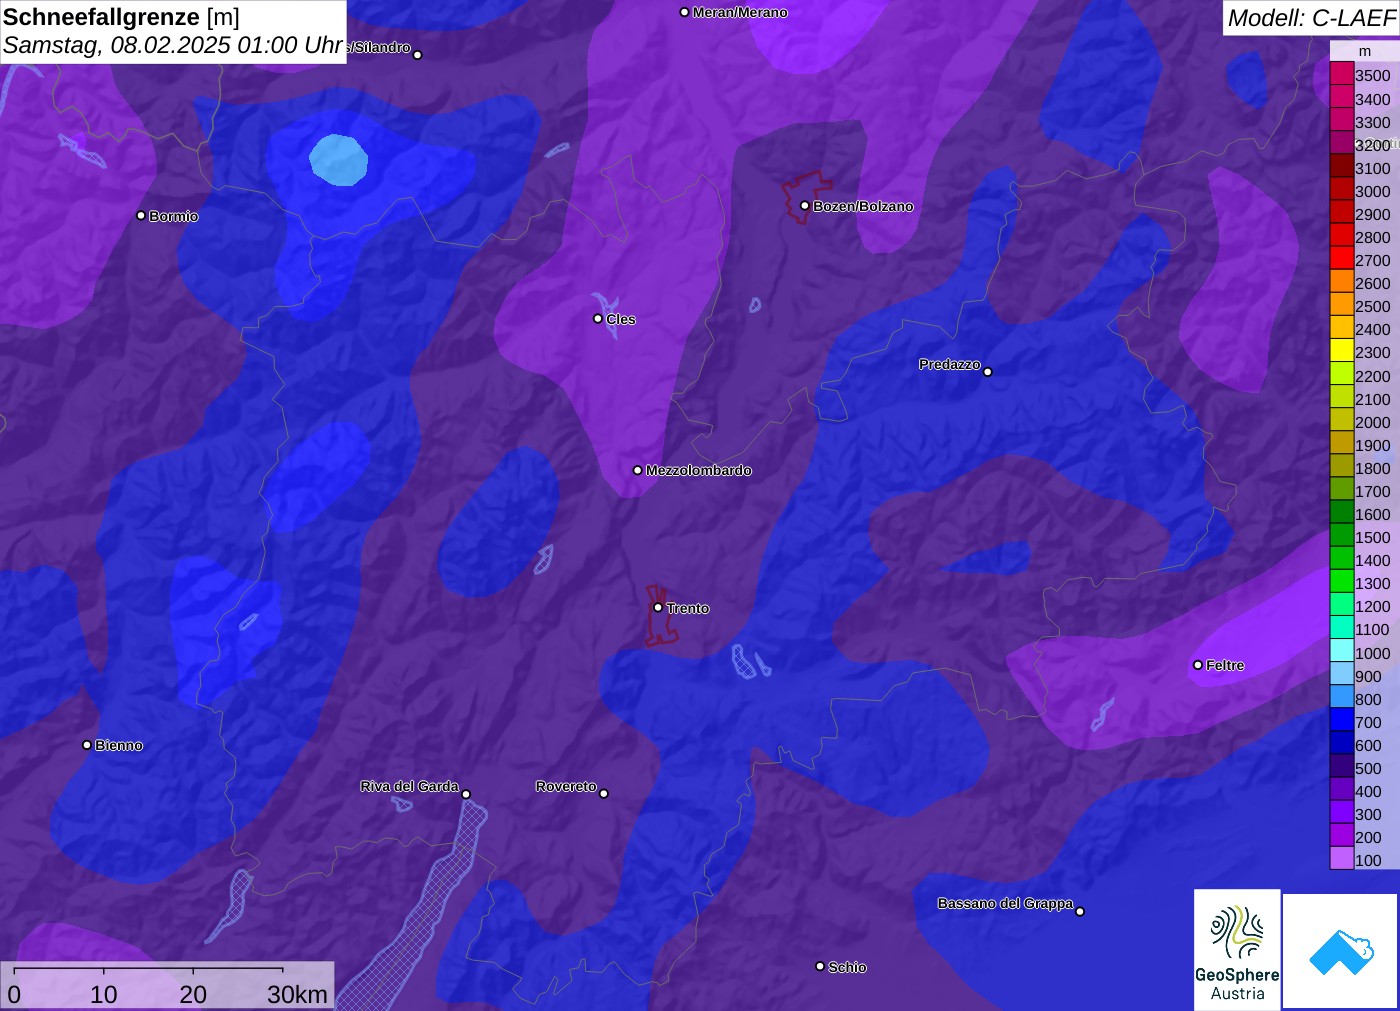Click the 30km scale bar label
The width and height of the screenshot is (1400, 1011).
[297, 994]
